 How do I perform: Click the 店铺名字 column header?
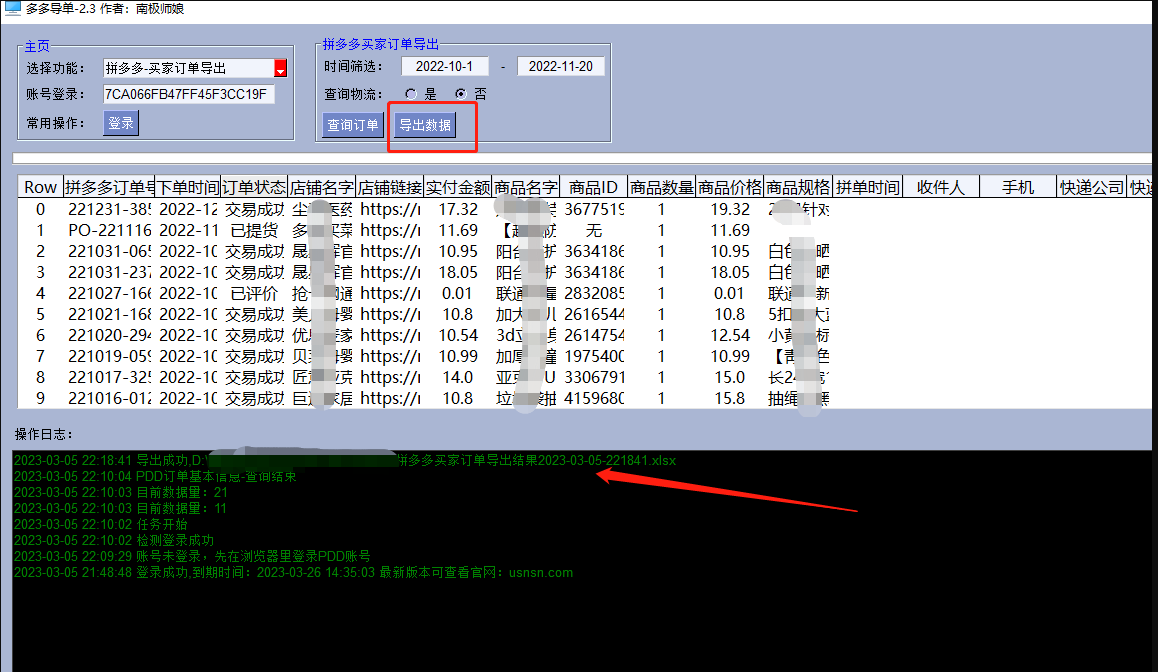[321, 188]
